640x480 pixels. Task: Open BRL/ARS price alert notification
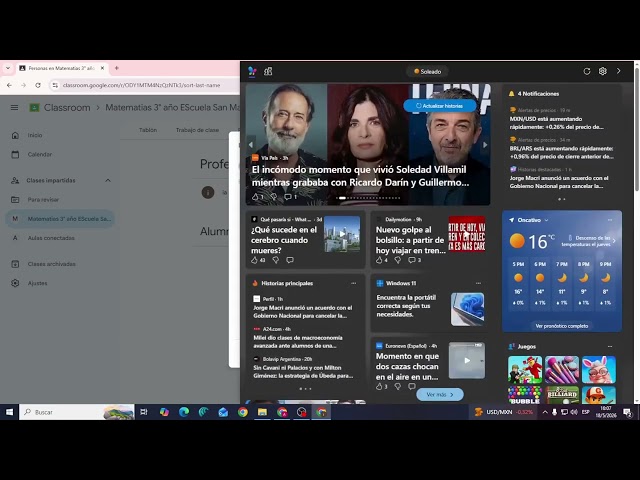pos(561,152)
